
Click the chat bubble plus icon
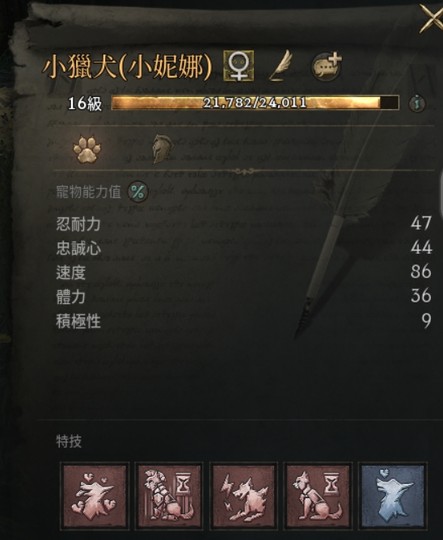click(x=327, y=66)
